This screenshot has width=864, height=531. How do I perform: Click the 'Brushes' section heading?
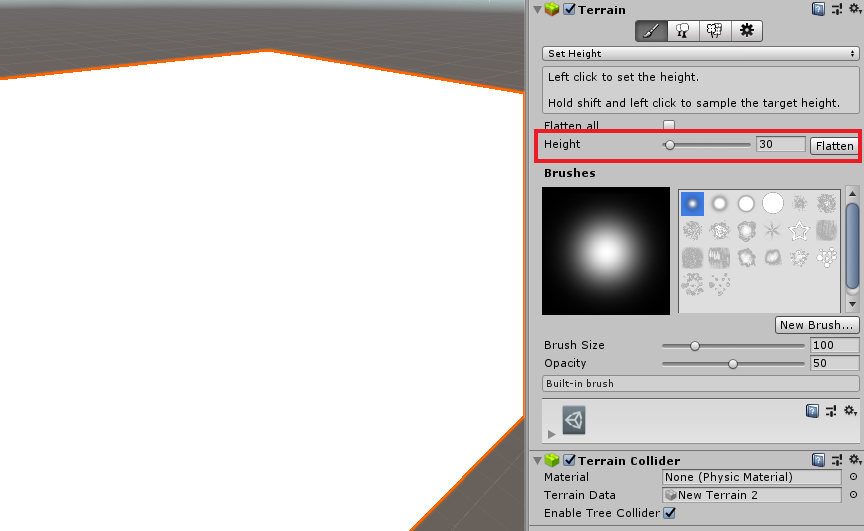pos(570,173)
